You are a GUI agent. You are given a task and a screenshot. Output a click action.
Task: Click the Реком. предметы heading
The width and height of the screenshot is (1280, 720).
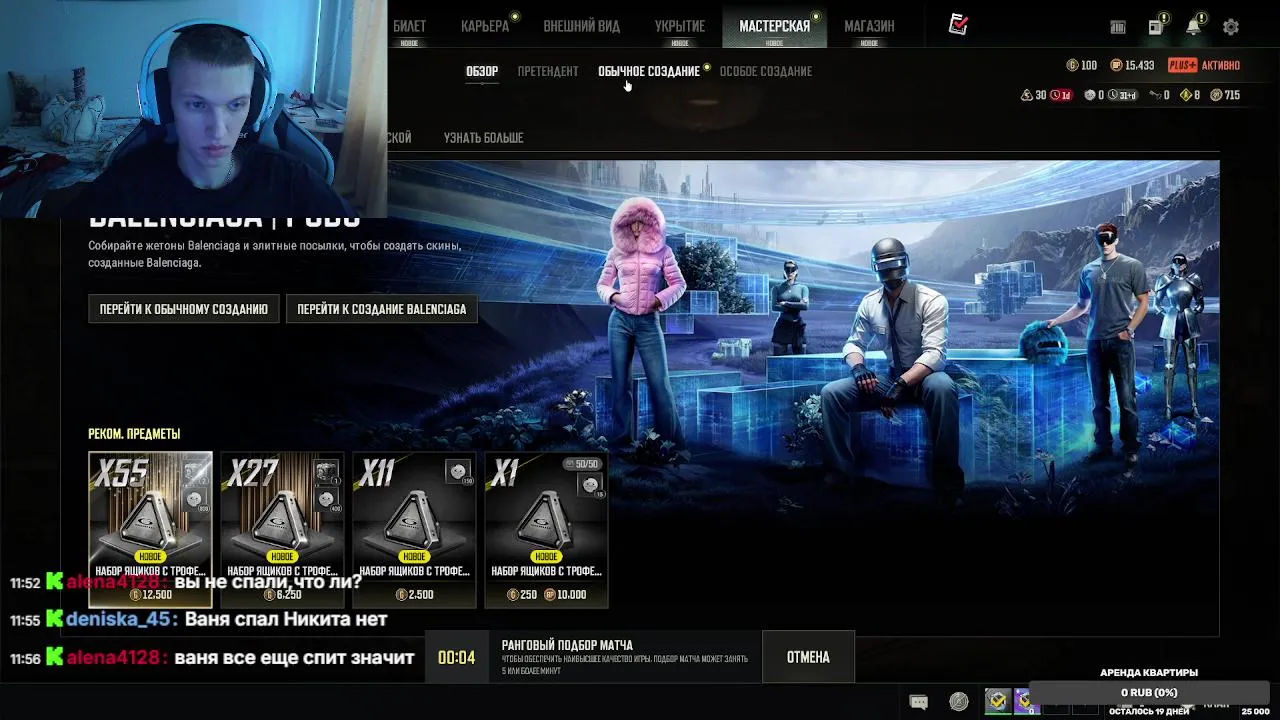(134, 434)
